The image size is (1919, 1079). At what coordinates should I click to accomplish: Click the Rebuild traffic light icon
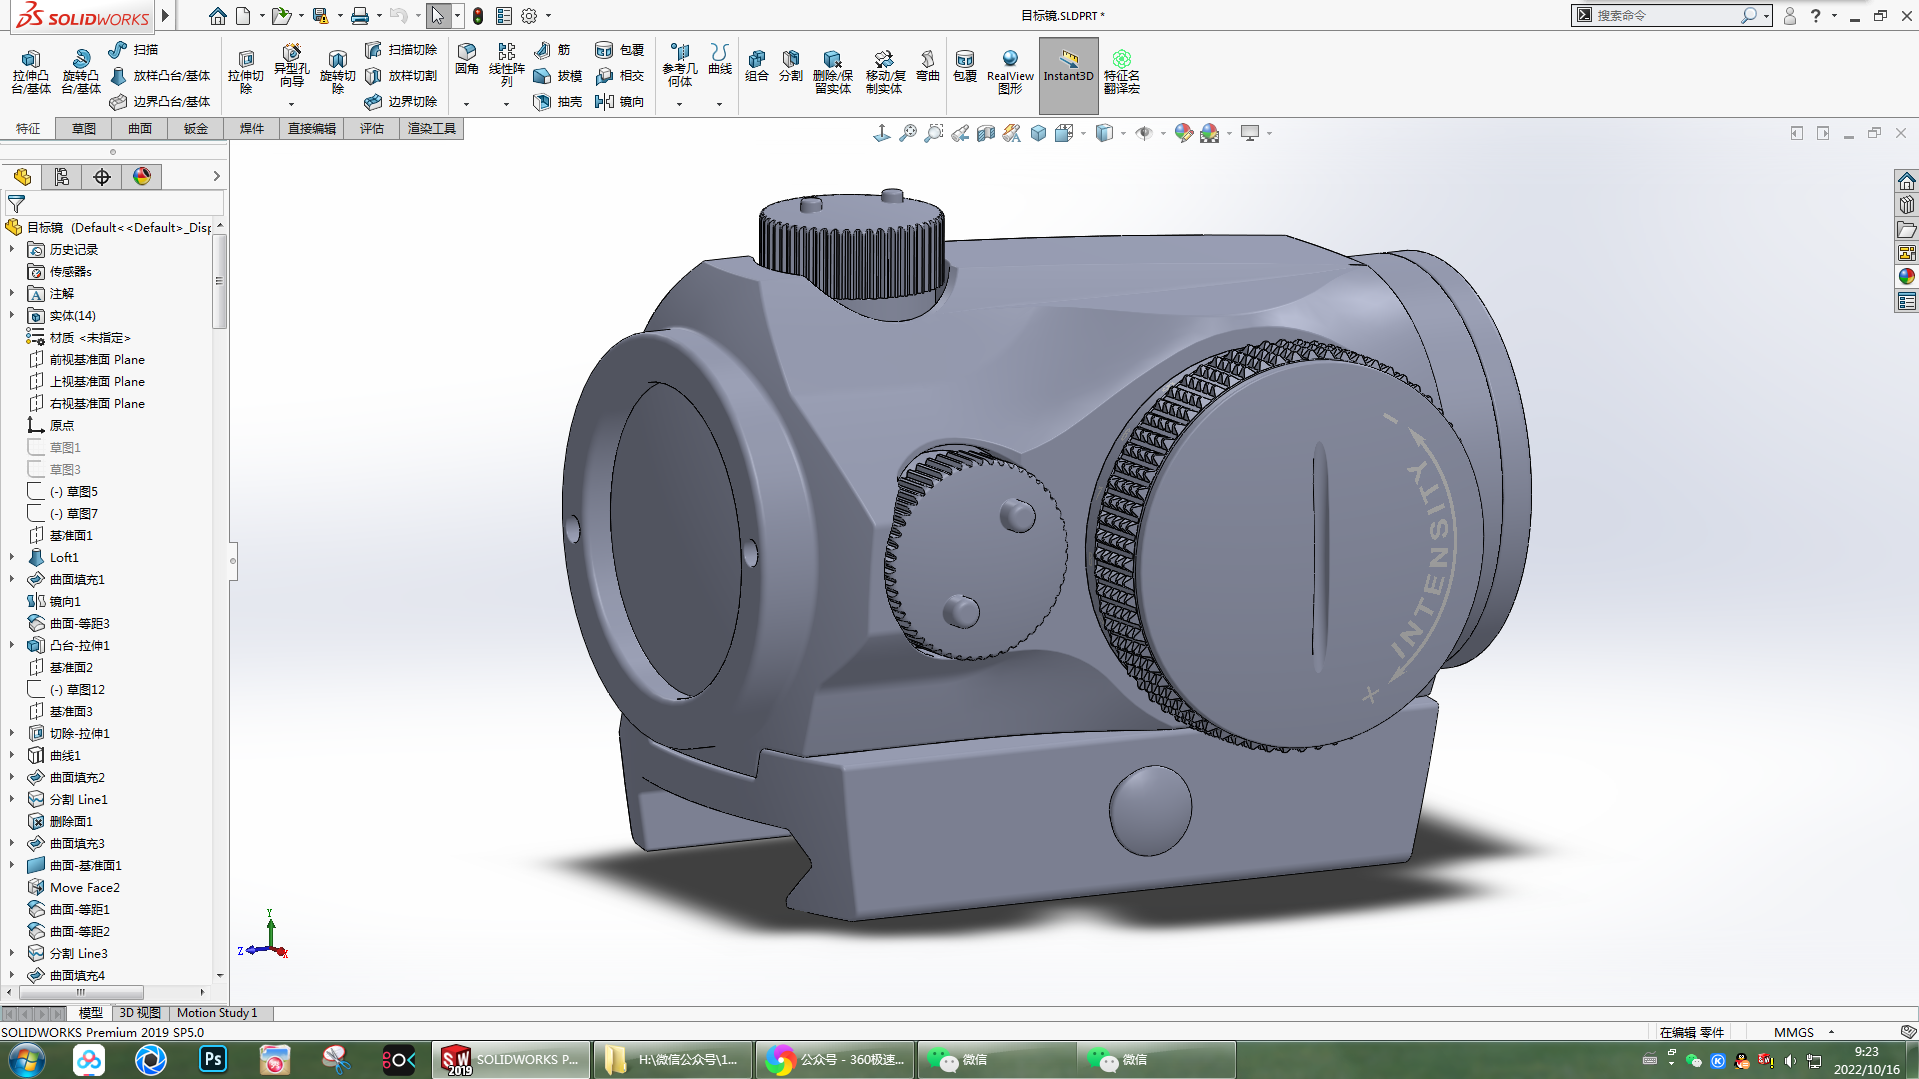coord(478,16)
